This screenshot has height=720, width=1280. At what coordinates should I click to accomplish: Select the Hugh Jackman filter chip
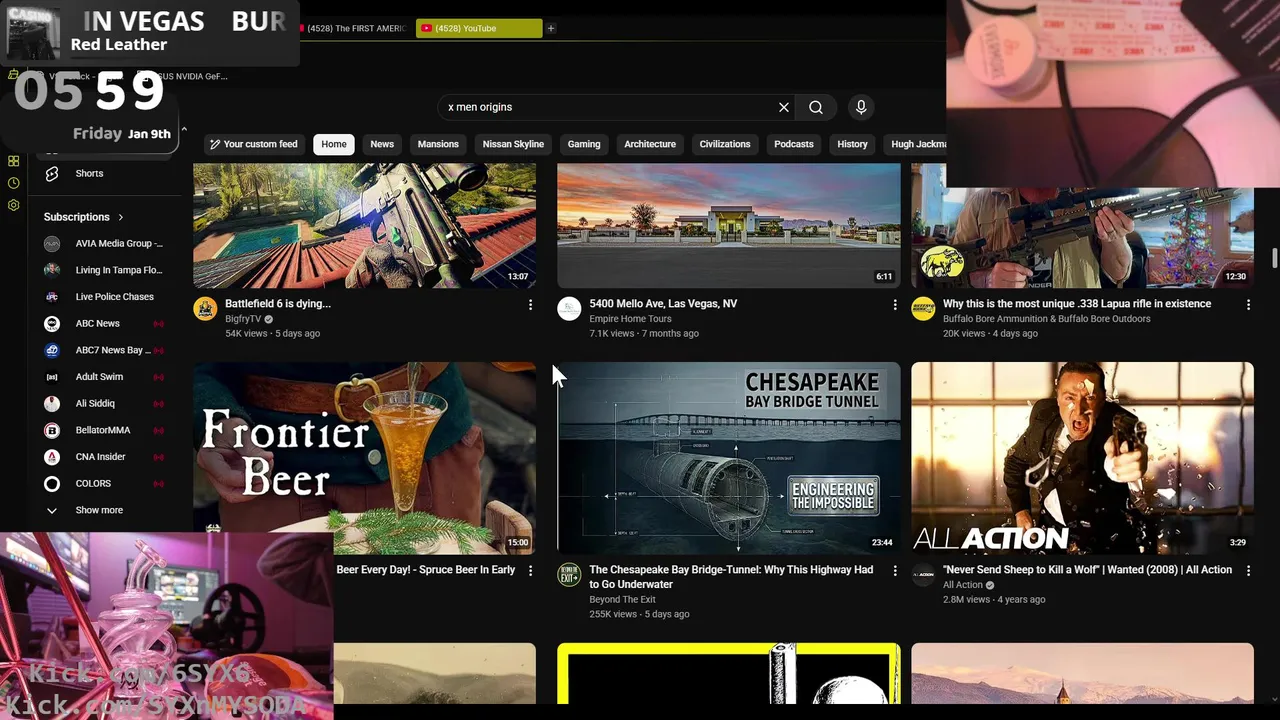pyautogui.click(x=915, y=144)
